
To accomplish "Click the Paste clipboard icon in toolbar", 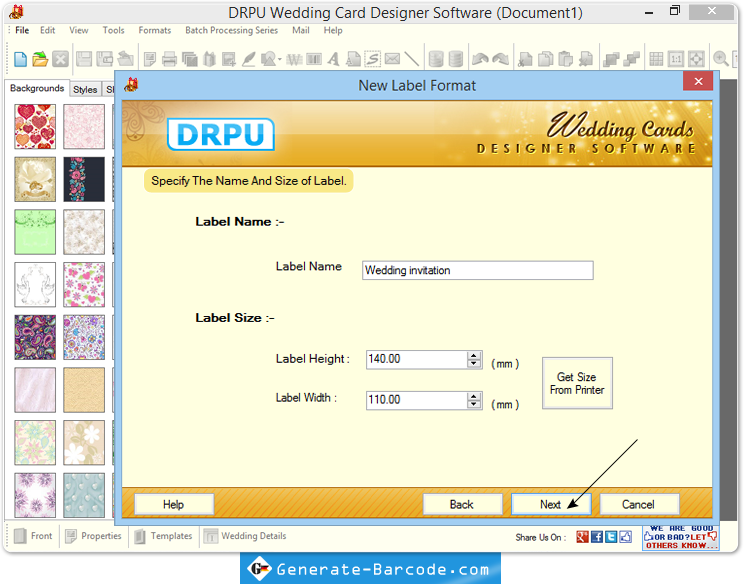I will (565, 59).
